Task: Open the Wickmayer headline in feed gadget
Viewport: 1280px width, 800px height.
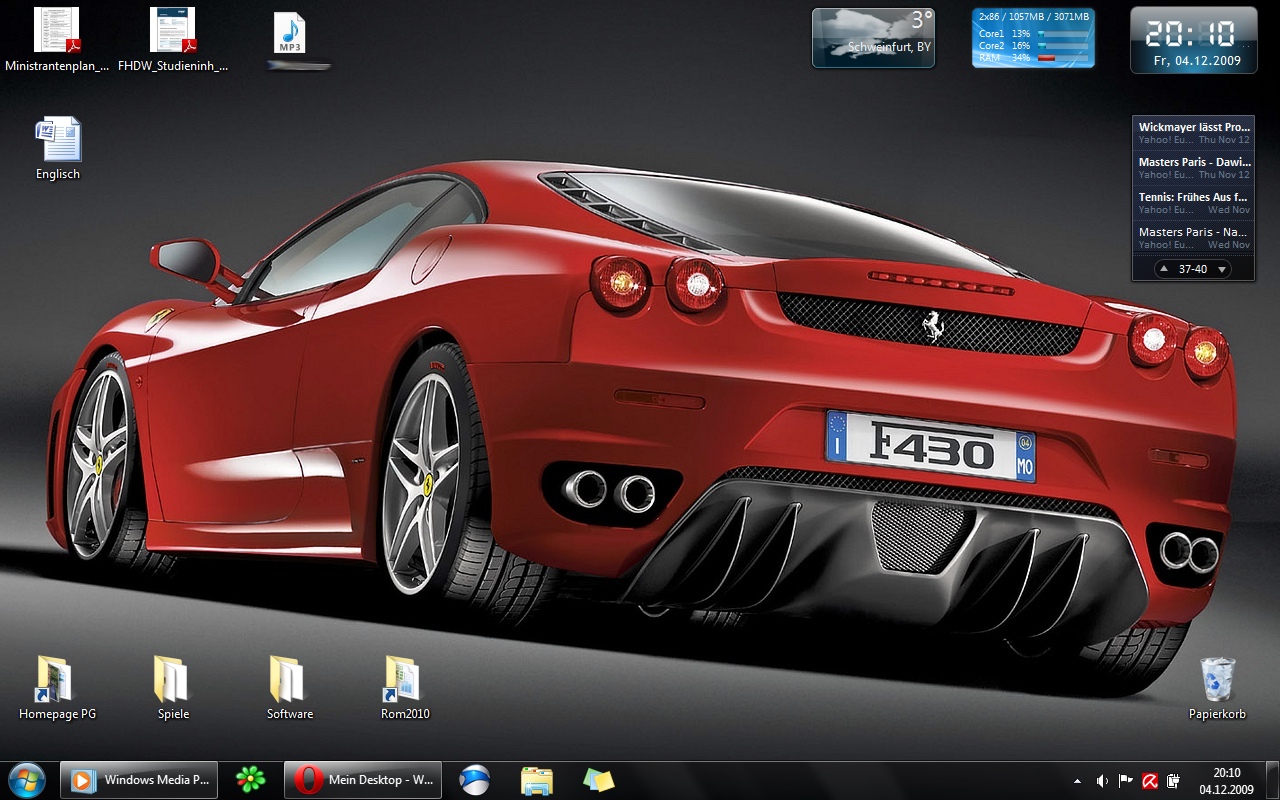Action: coord(1194,128)
